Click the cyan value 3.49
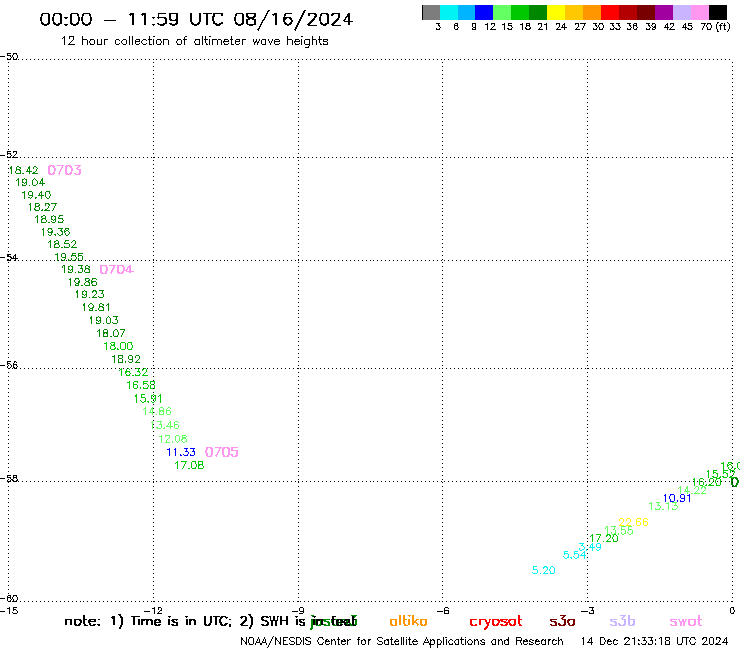The height and width of the screenshot is (650, 740). coord(590,547)
